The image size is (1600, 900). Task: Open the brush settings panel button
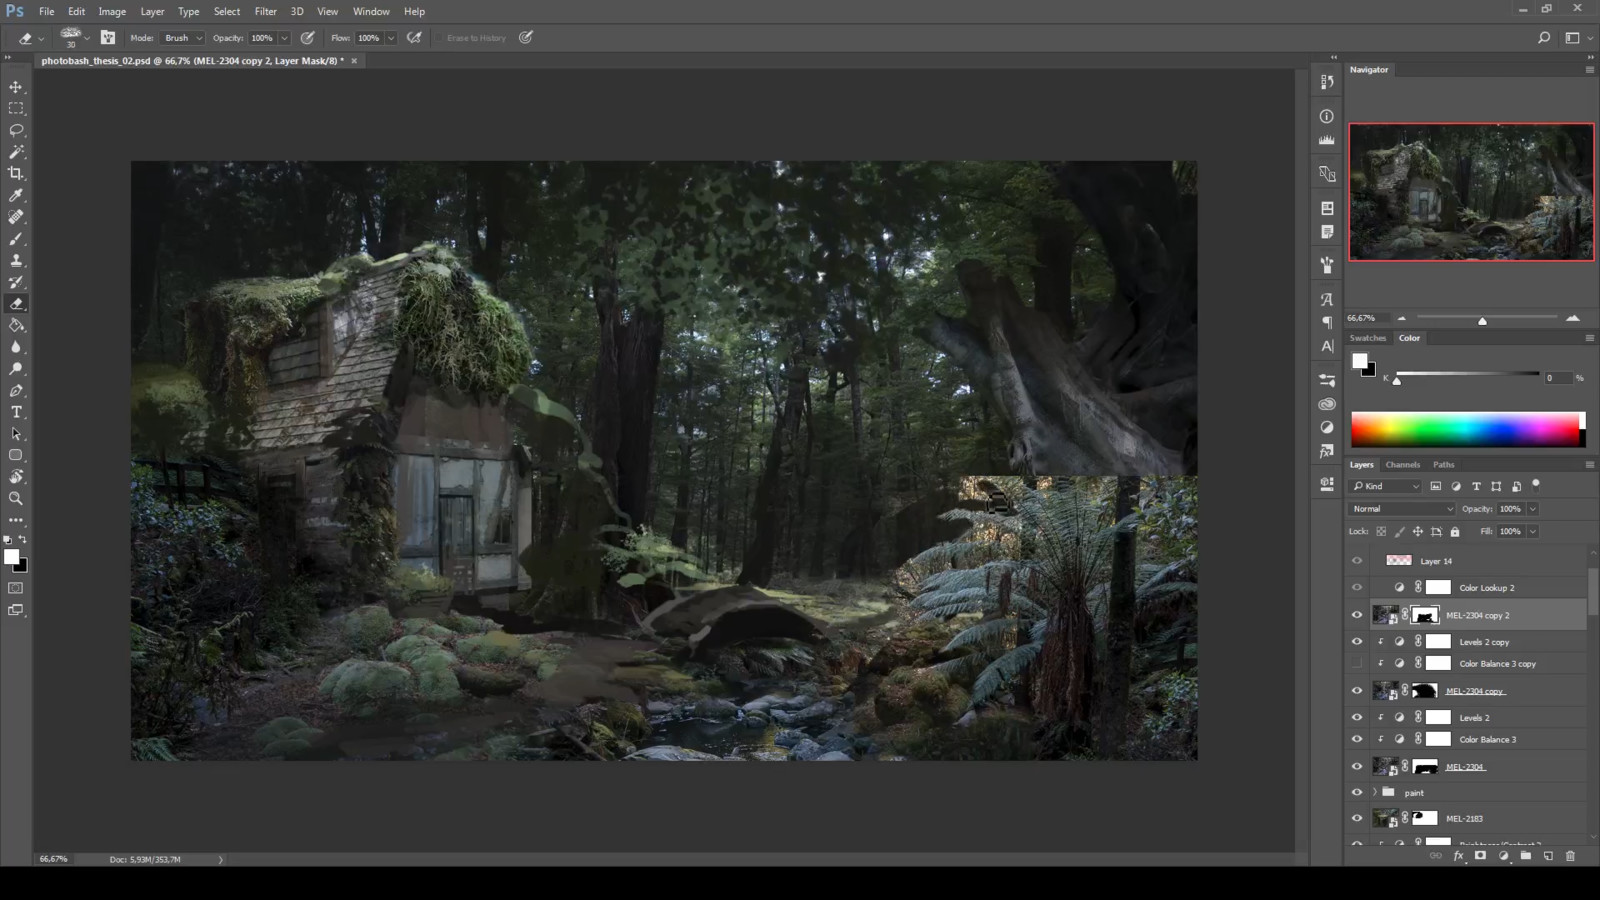tap(108, 38)
